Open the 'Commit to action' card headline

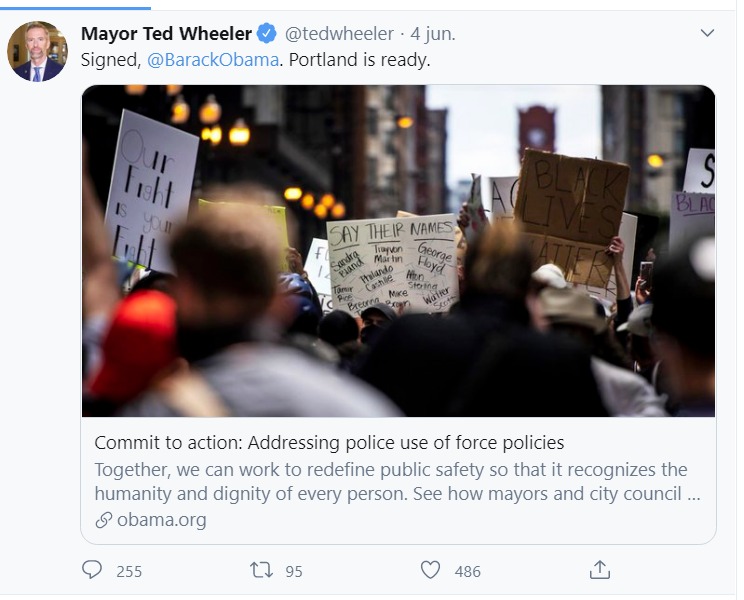click(329, 443)
